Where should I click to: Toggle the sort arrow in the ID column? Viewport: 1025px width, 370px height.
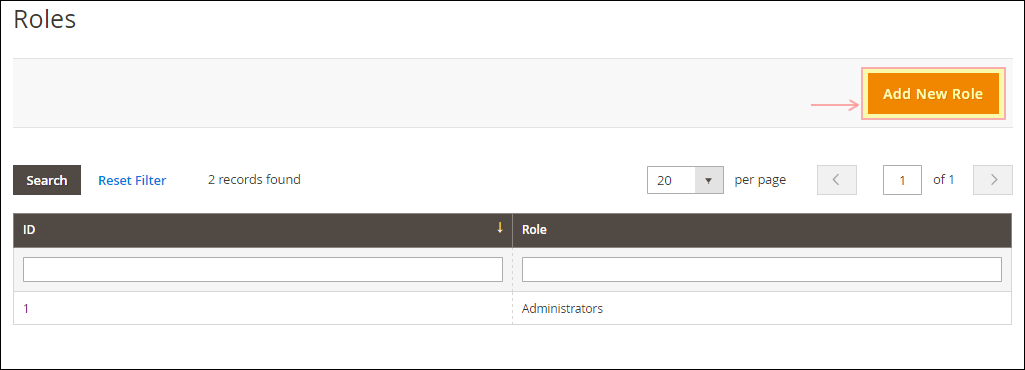click(500, 227)
